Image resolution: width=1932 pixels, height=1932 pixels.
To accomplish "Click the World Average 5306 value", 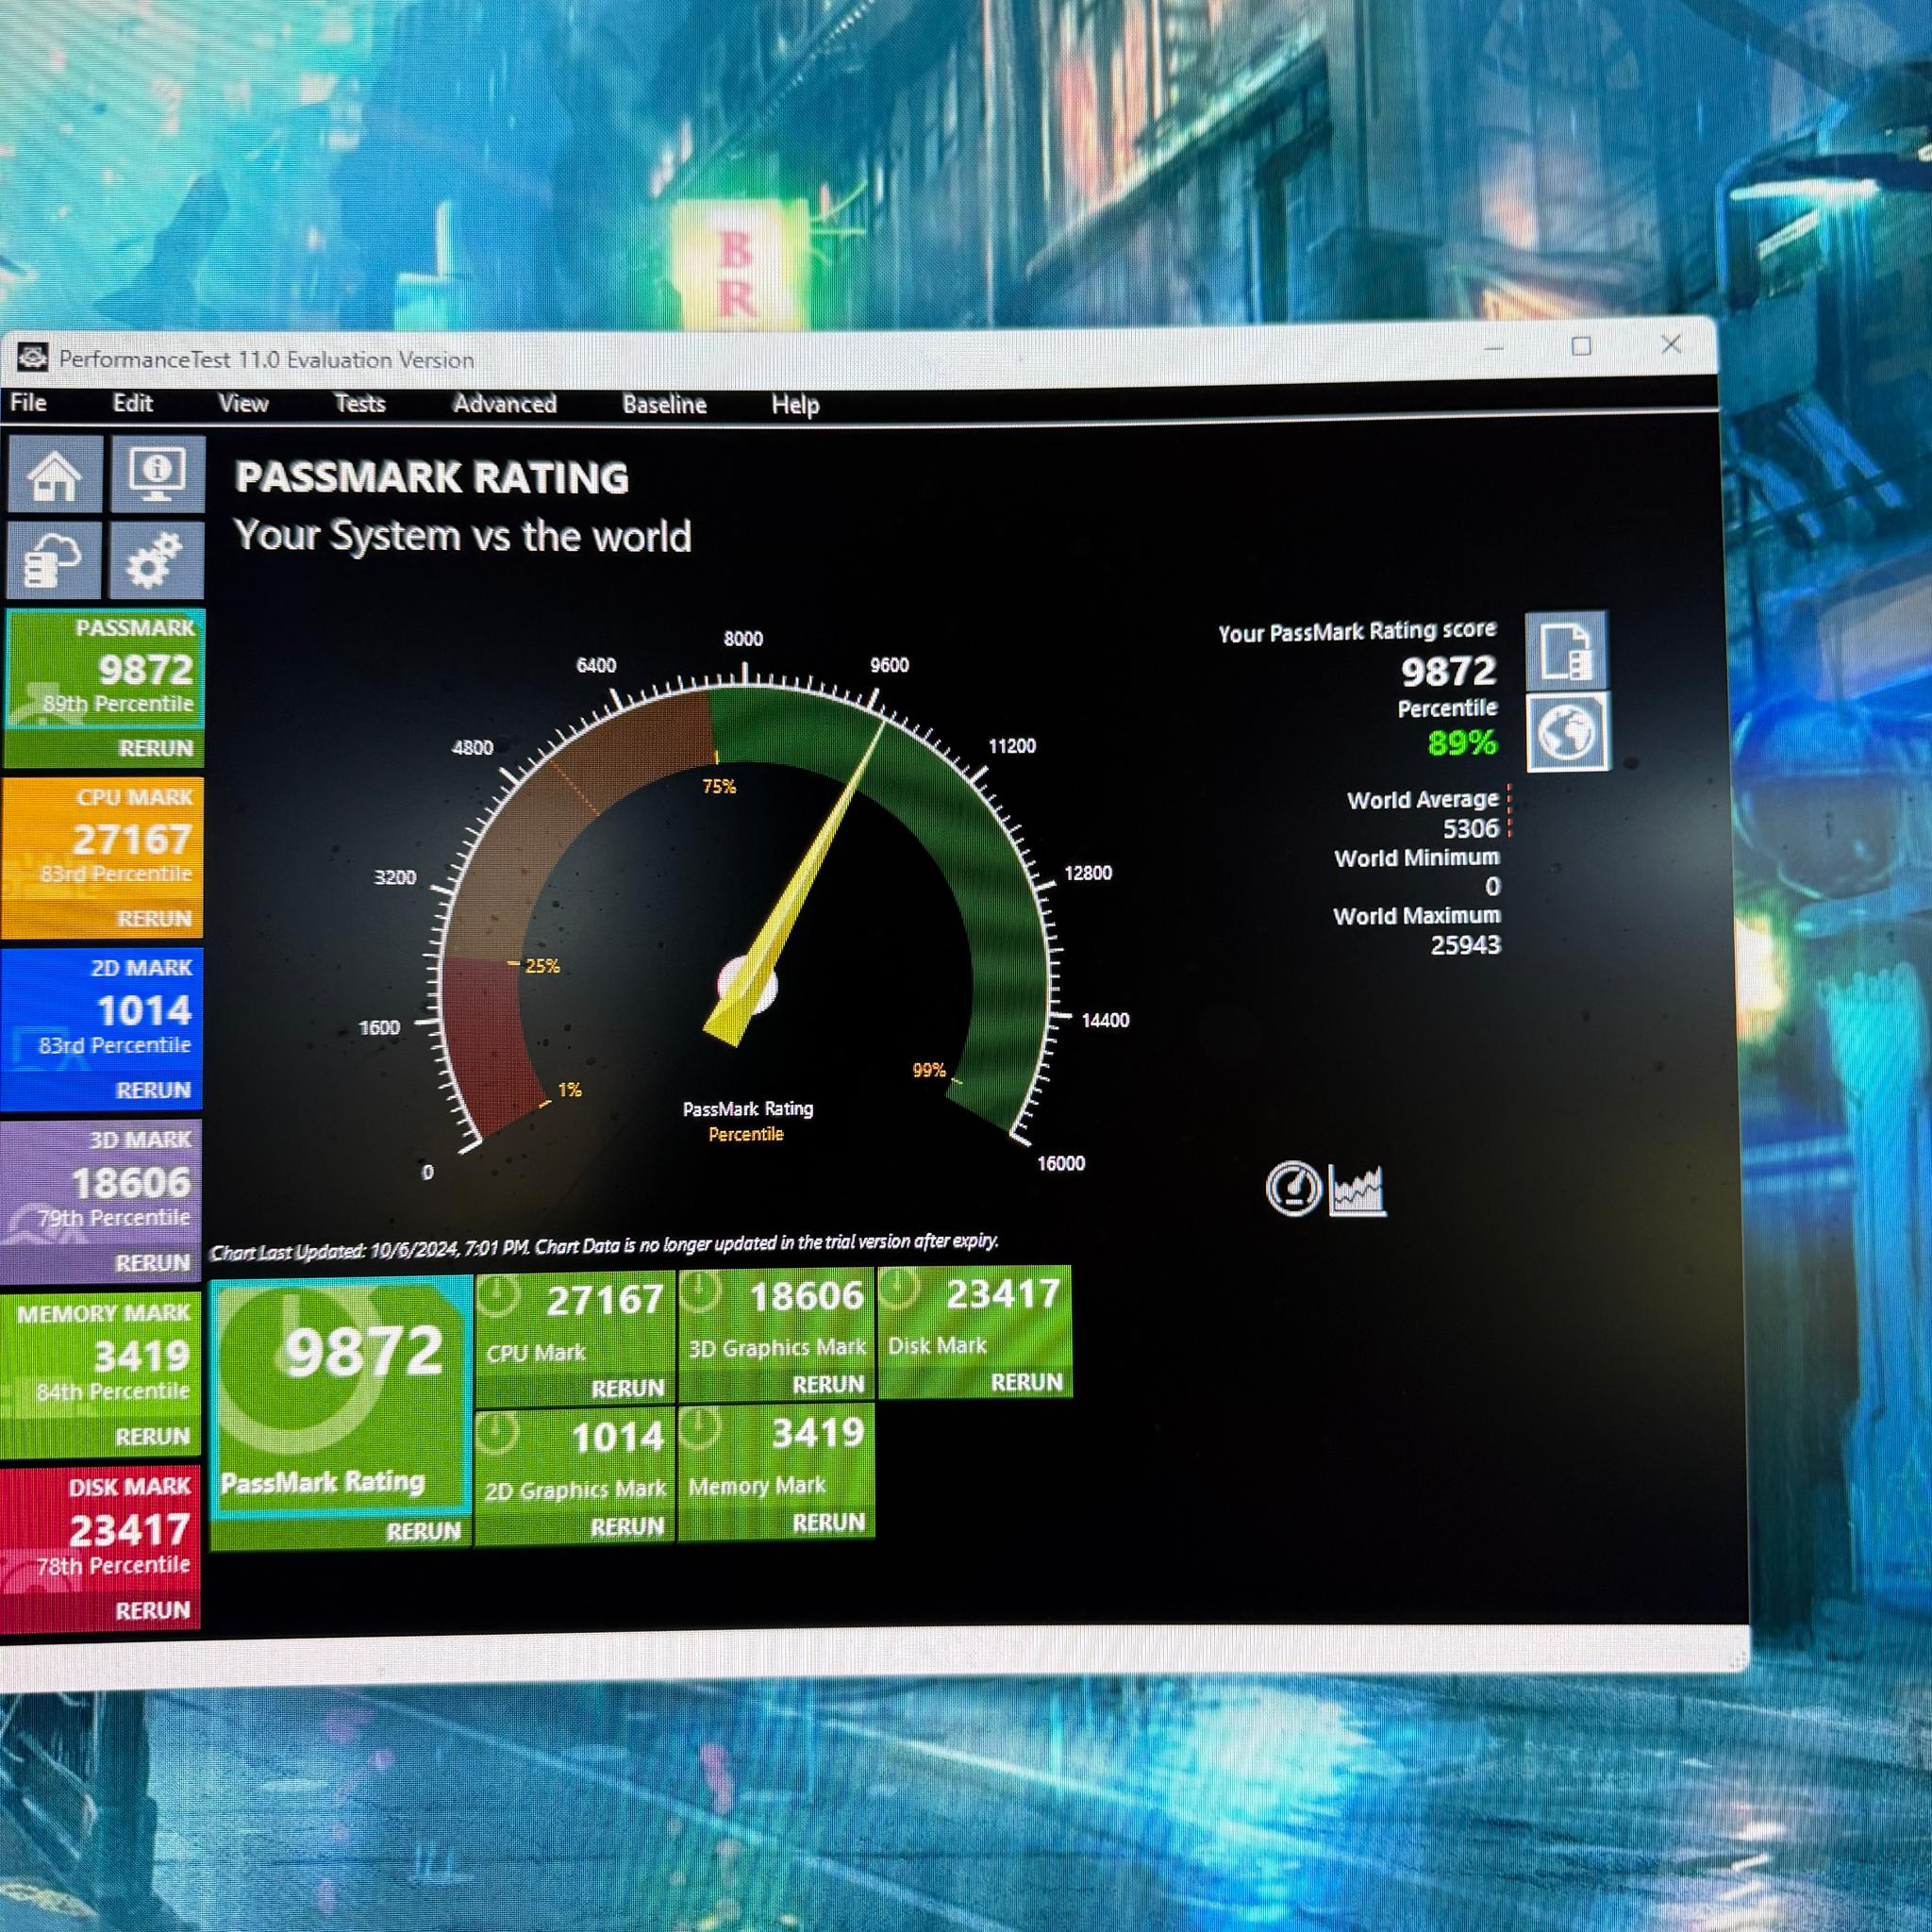I will click(x=1471, y=828).
